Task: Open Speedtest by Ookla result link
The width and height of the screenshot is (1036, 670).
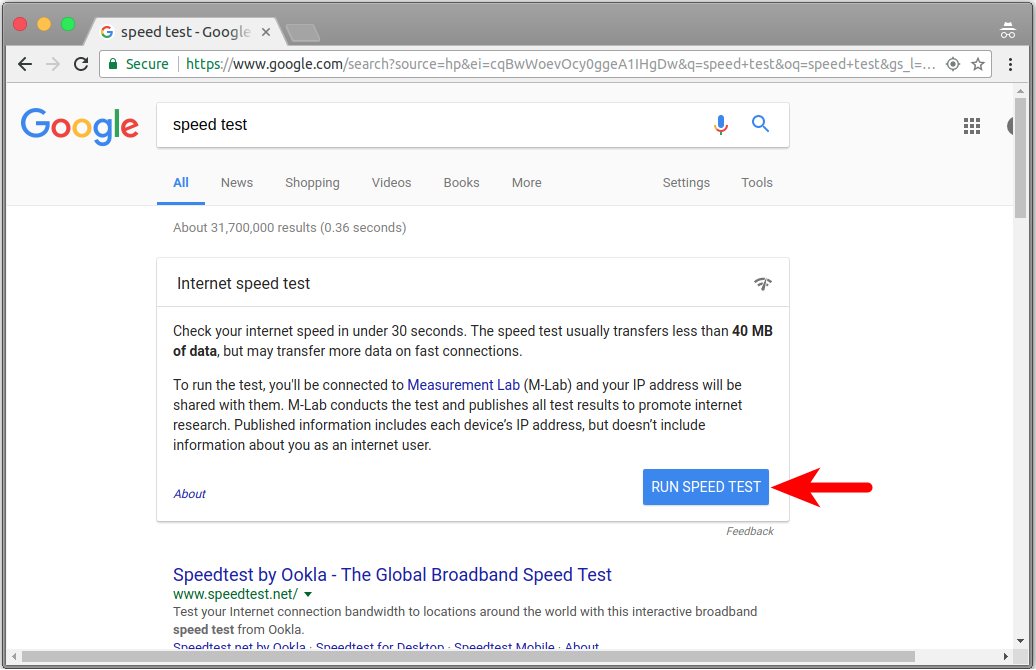Action: (x=392, y=575)
